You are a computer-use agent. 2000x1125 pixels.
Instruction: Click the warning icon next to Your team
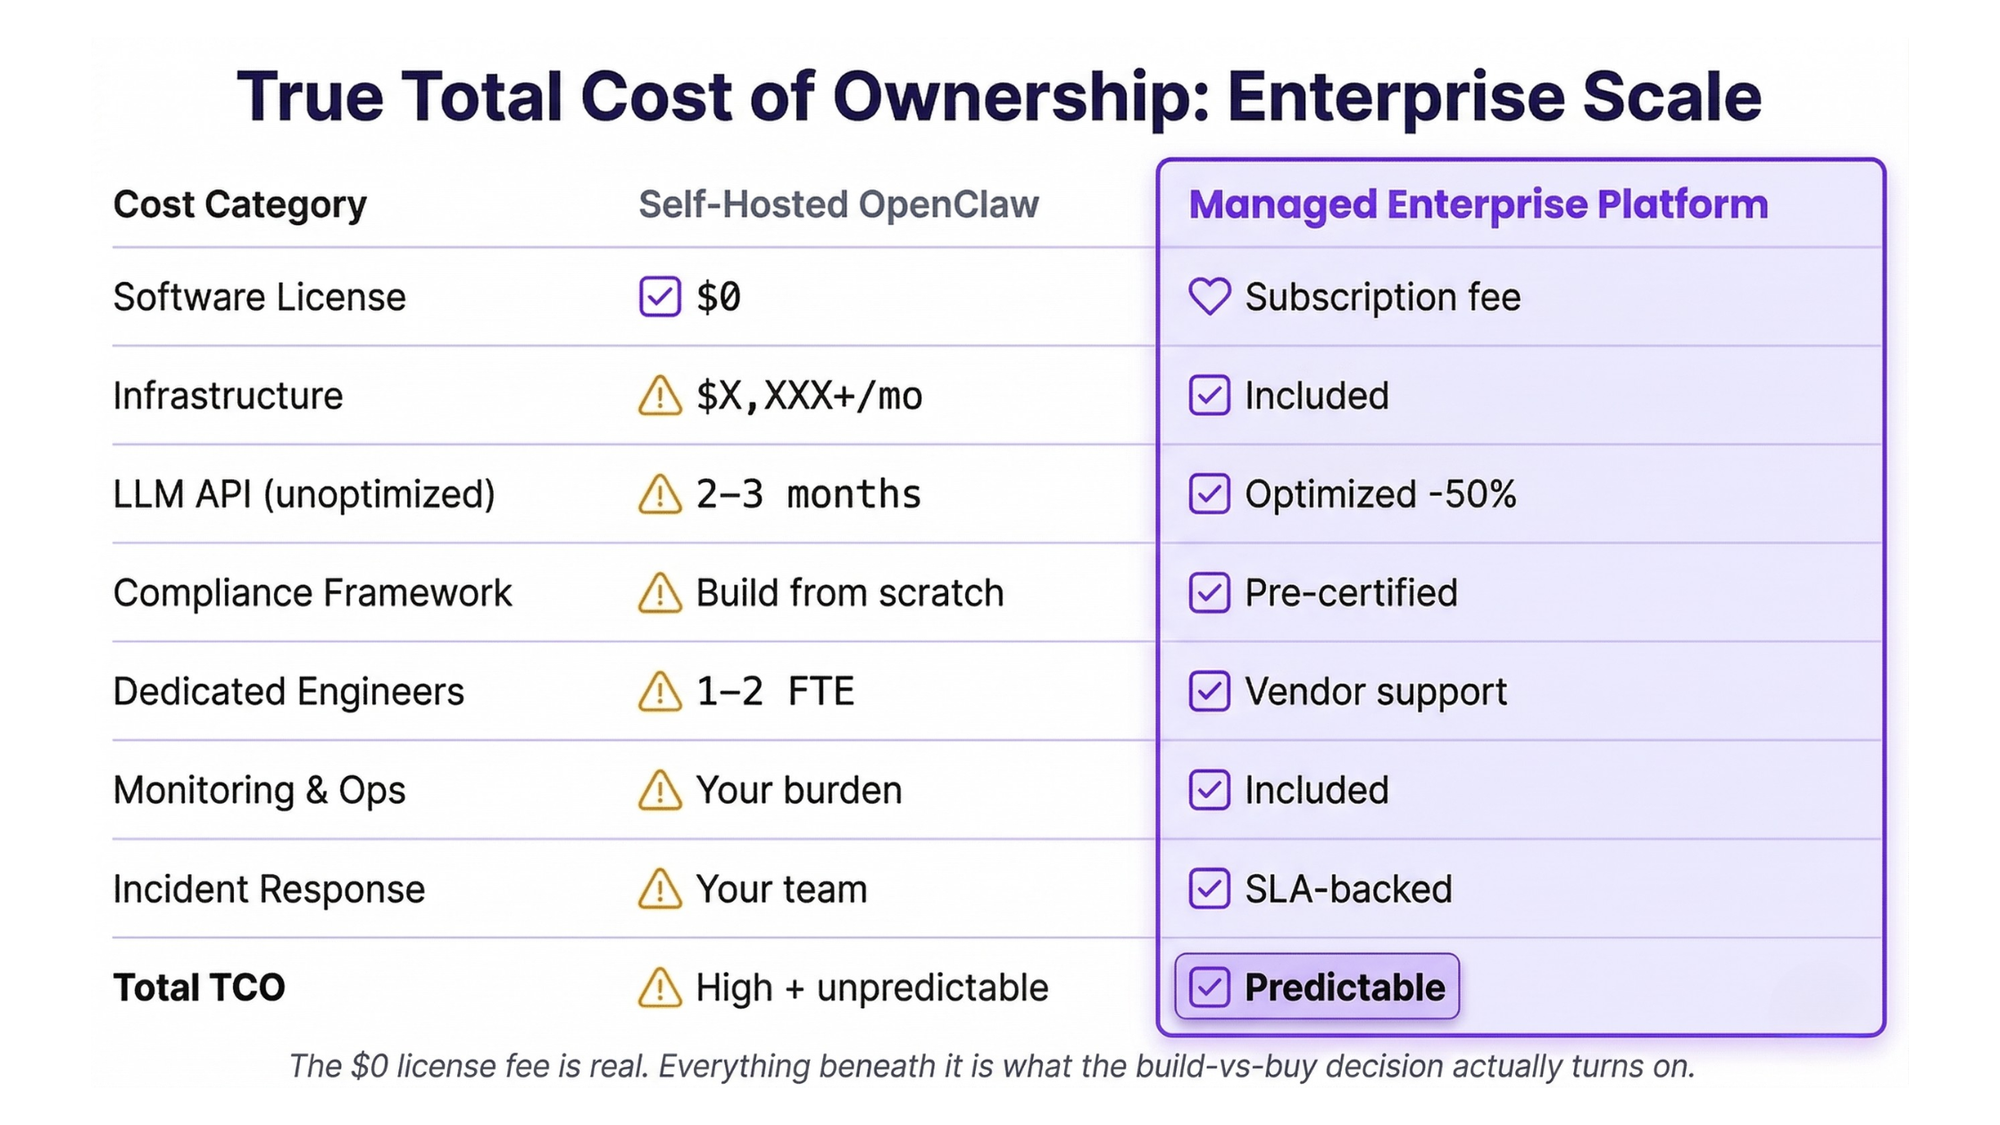(x=659, y=889)
